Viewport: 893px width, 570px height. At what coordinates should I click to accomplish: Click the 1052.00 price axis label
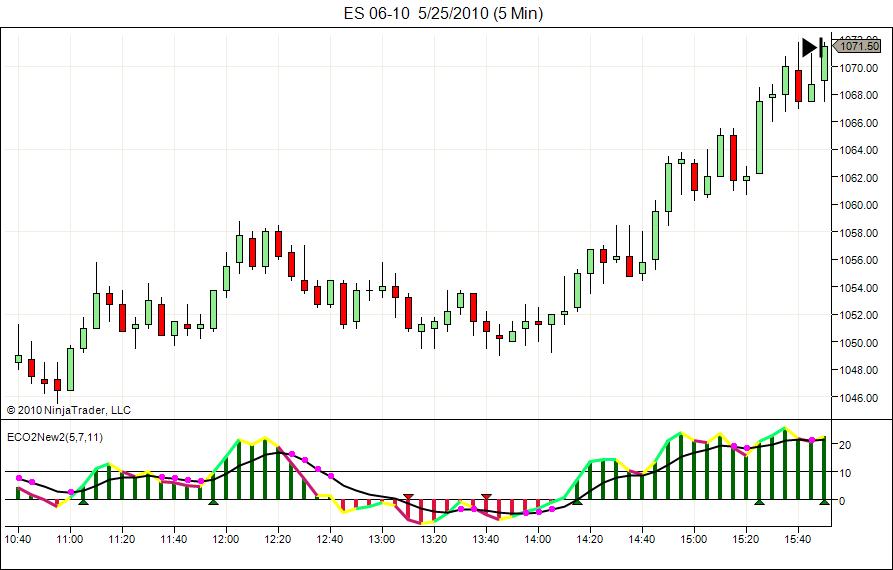pos(859,315)
